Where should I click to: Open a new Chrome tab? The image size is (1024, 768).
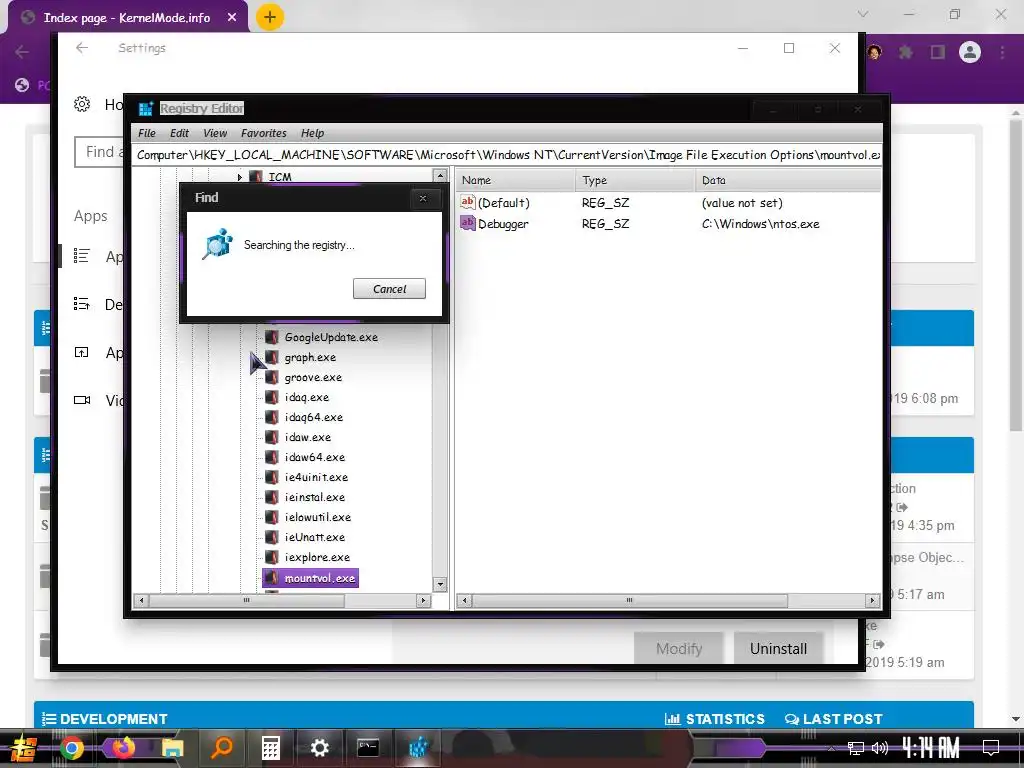270,17
